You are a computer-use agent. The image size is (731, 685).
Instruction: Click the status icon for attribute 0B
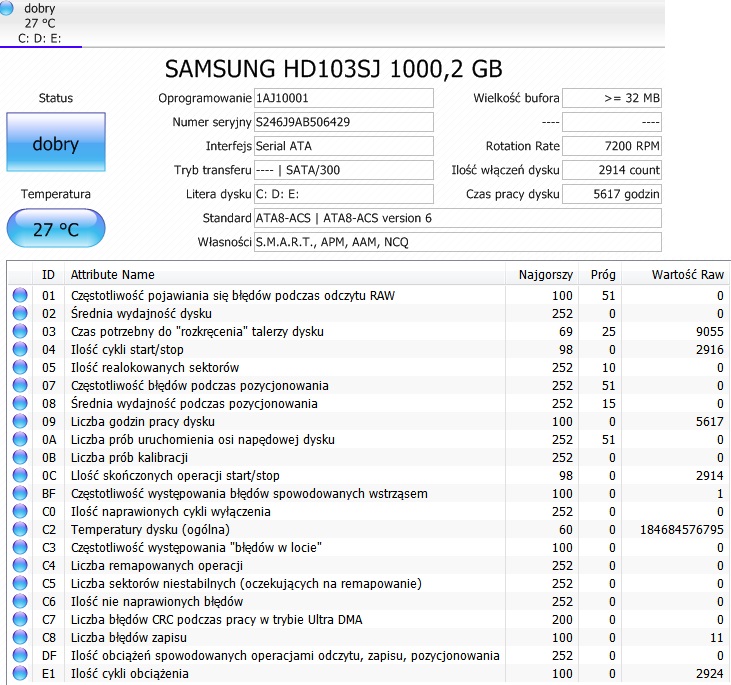pyautogui.click(x=20, y=458)
